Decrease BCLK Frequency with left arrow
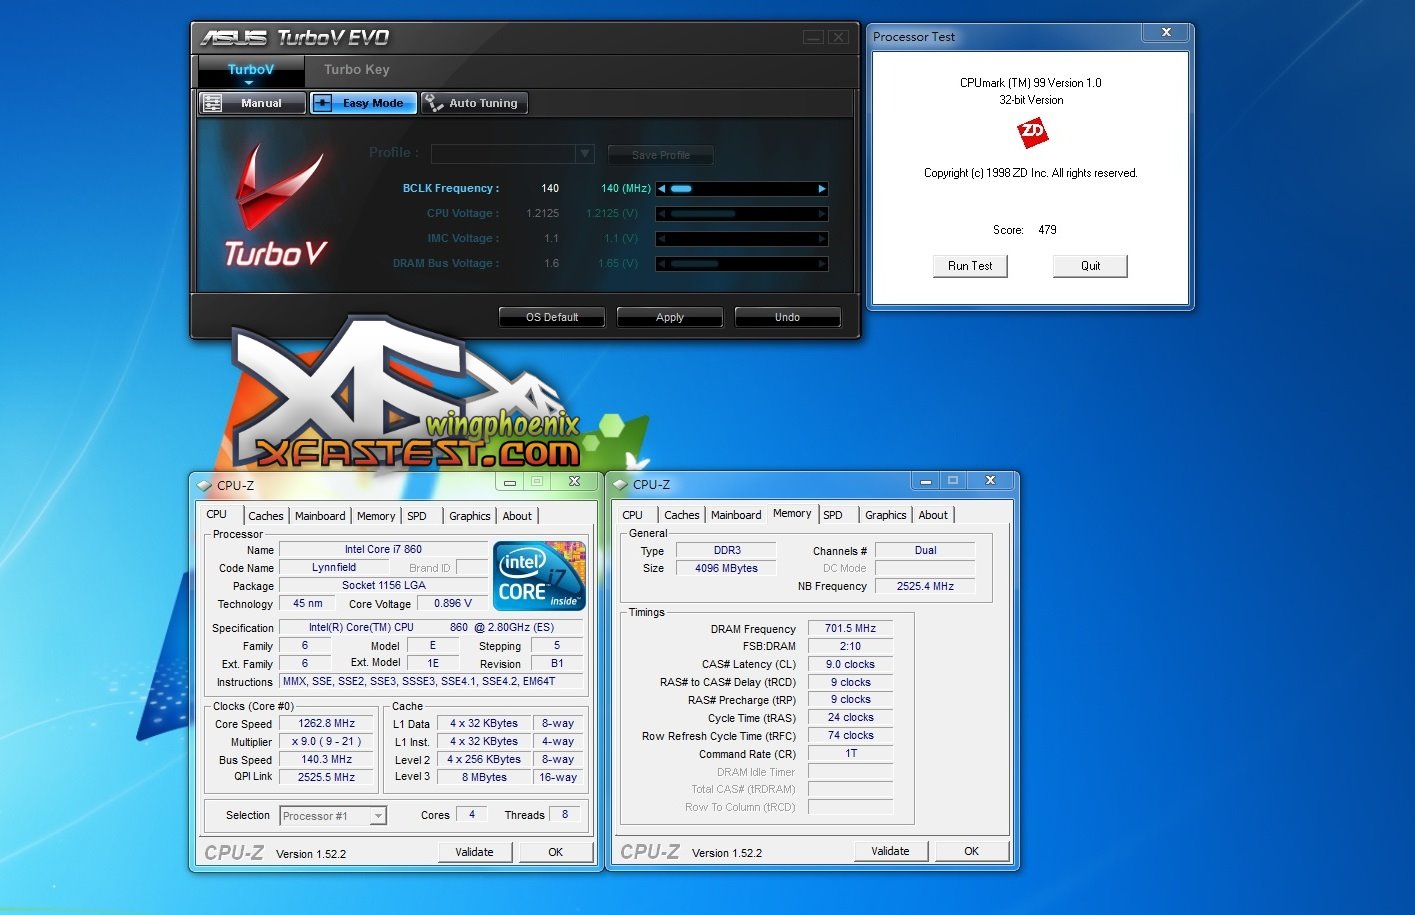Viewport: 1415px width, 915px height. tap(661, 188)
